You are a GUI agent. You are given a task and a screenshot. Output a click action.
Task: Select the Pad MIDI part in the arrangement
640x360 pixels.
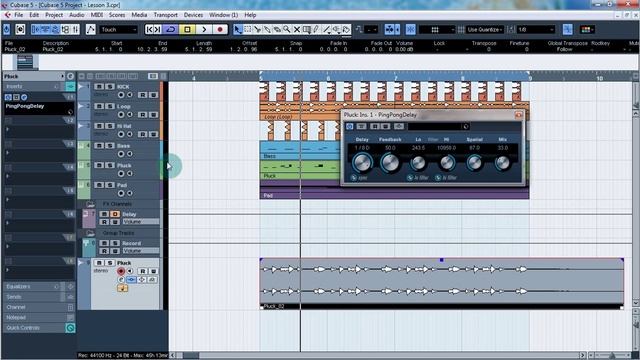click(x=394, y=190)
